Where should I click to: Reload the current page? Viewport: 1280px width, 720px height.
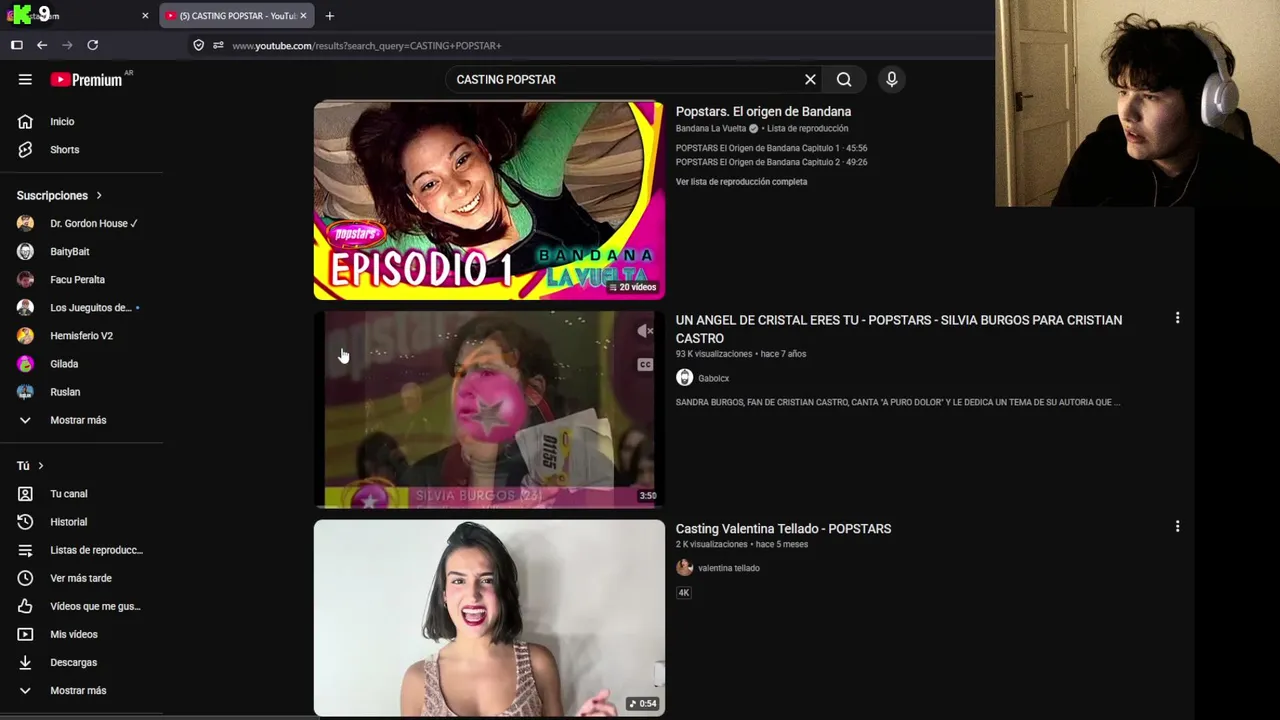tap(93, 45)
